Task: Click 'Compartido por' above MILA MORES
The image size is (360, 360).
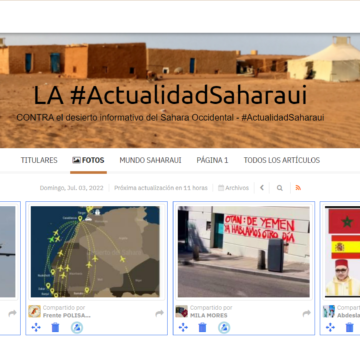Action: coord(211,308)
